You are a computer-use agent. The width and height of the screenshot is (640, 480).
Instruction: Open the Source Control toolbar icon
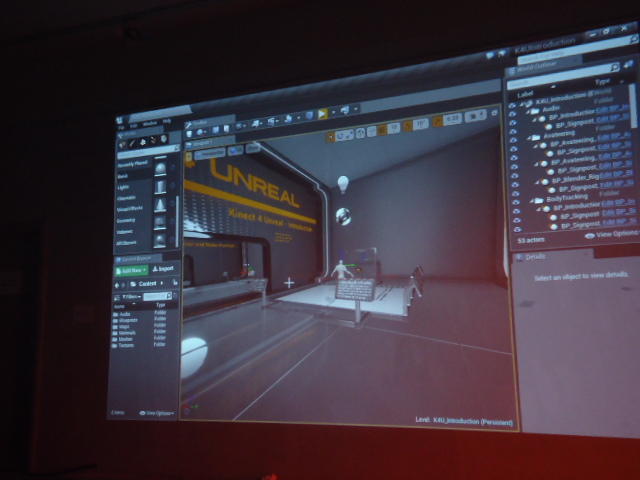click(201, 131)
